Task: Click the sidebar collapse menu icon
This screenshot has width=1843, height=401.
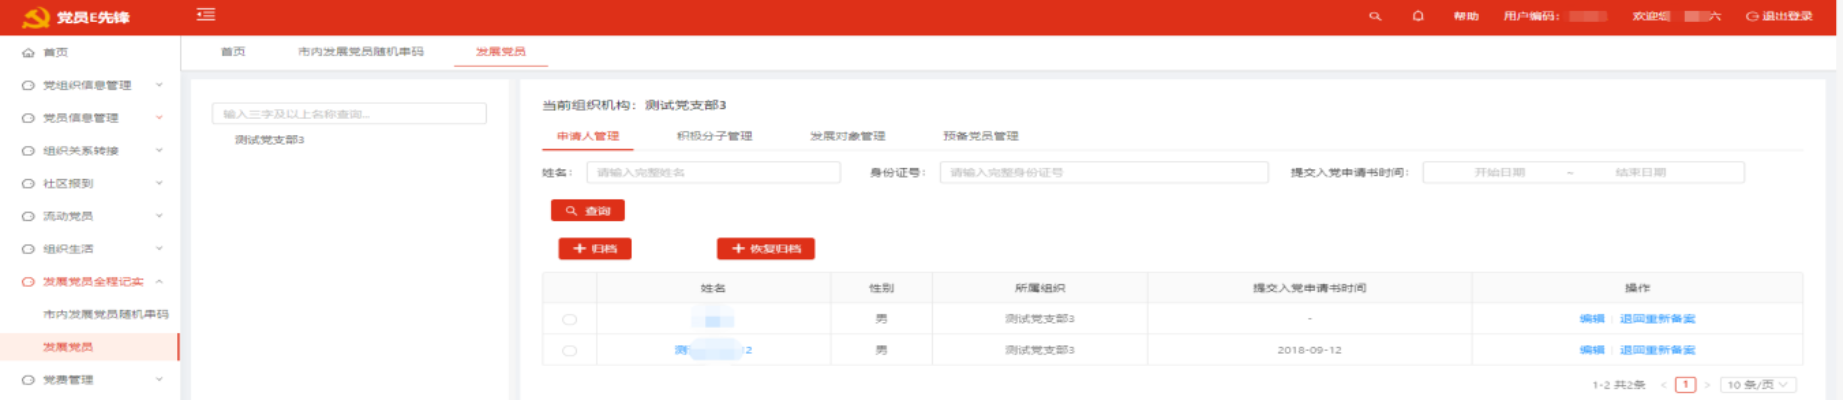Action: [206, 15]
